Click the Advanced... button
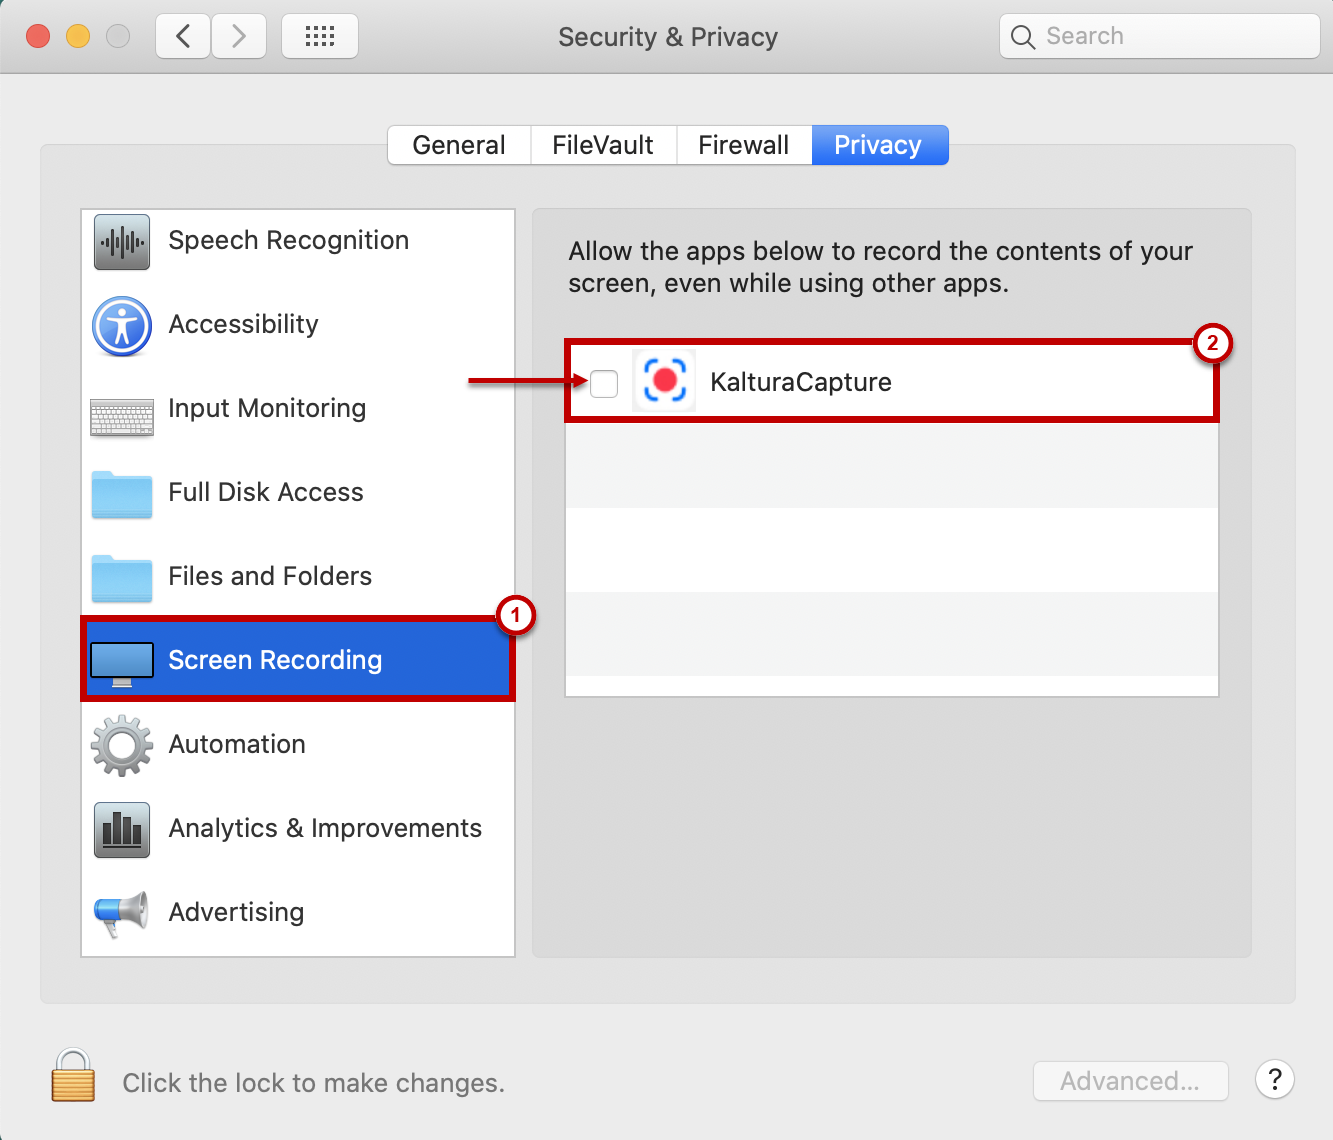Image resolution: width=1333 pixels, height=1140 pixels. (x=1130, y=1081)
